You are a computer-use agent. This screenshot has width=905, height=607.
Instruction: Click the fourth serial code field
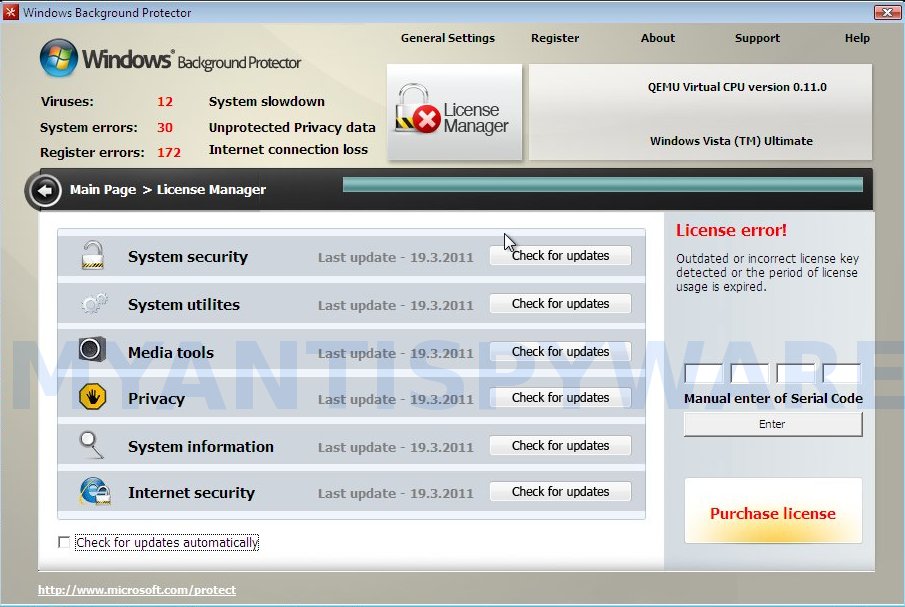[x=842, y=373]
